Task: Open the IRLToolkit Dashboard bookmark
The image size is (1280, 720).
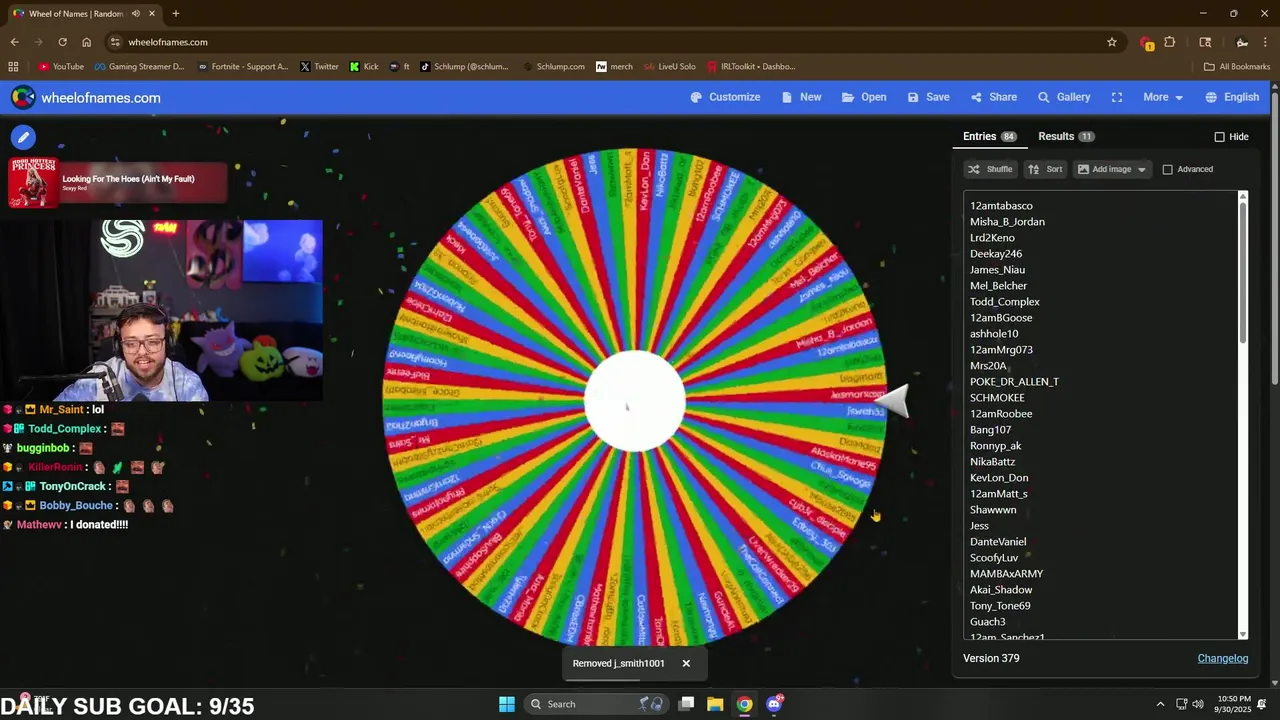Action: click(x=750, y=67)
